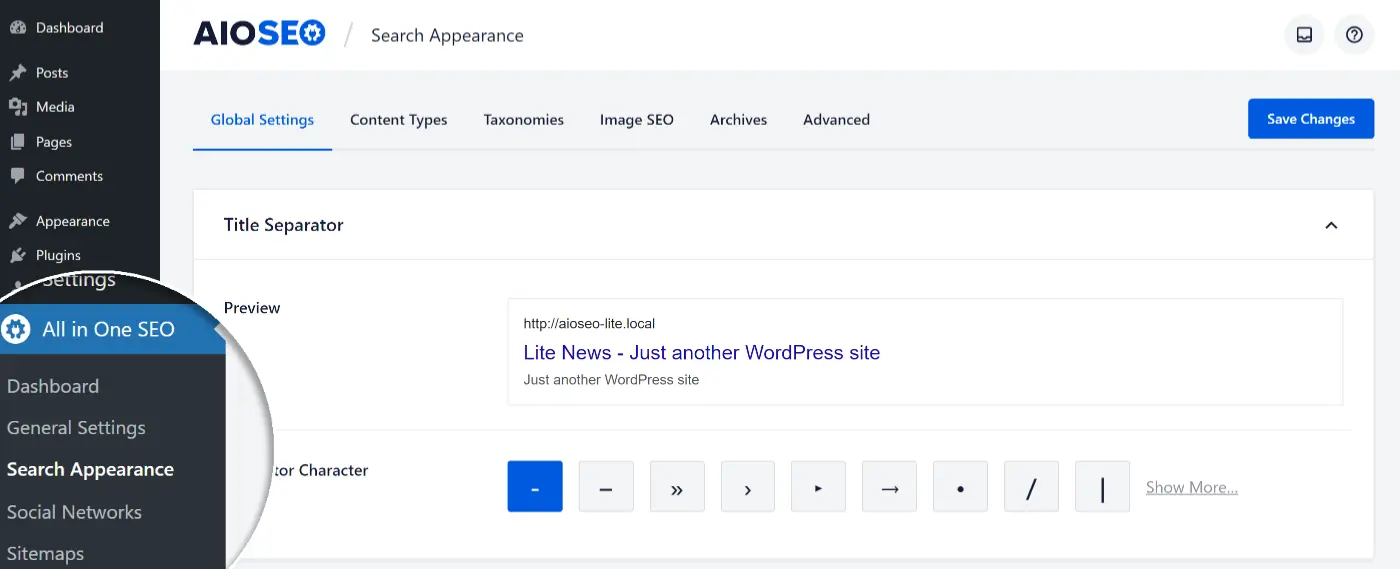The height and width of the screenshot is (569, 1400).
Task: Click the Plugins plug icon
Action: [17, 255]
